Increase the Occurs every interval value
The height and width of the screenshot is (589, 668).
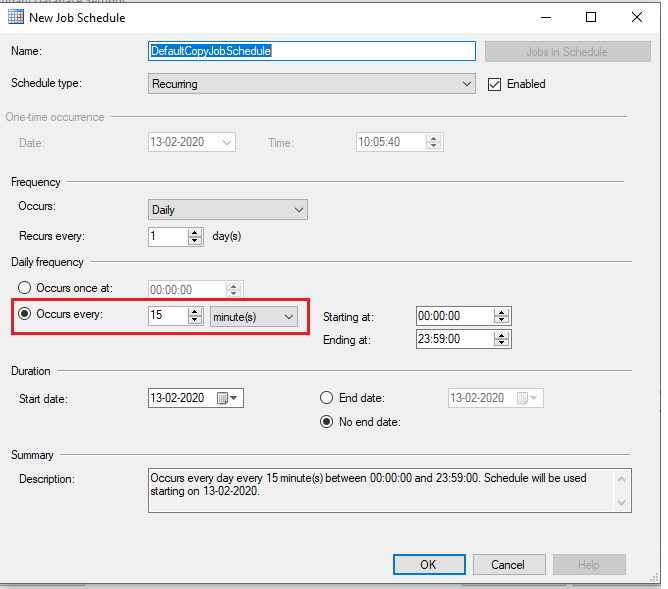(195, 312)
